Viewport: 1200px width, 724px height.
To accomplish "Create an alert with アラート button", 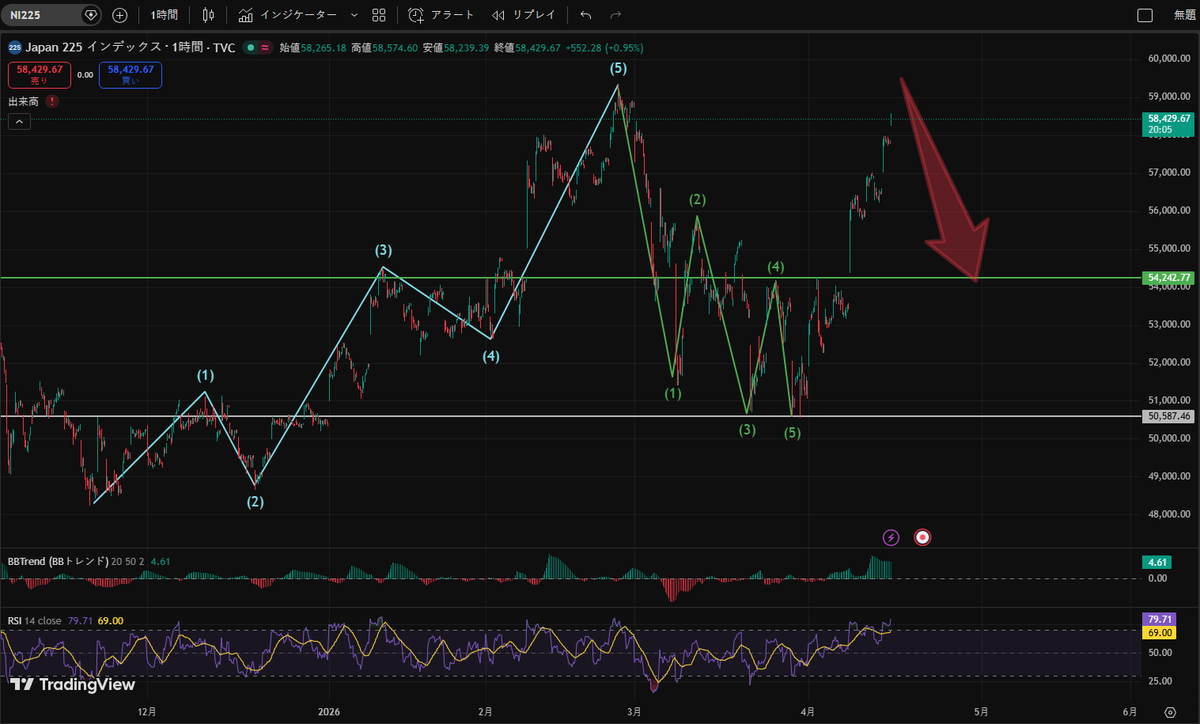I will click(x=441, y=15).
